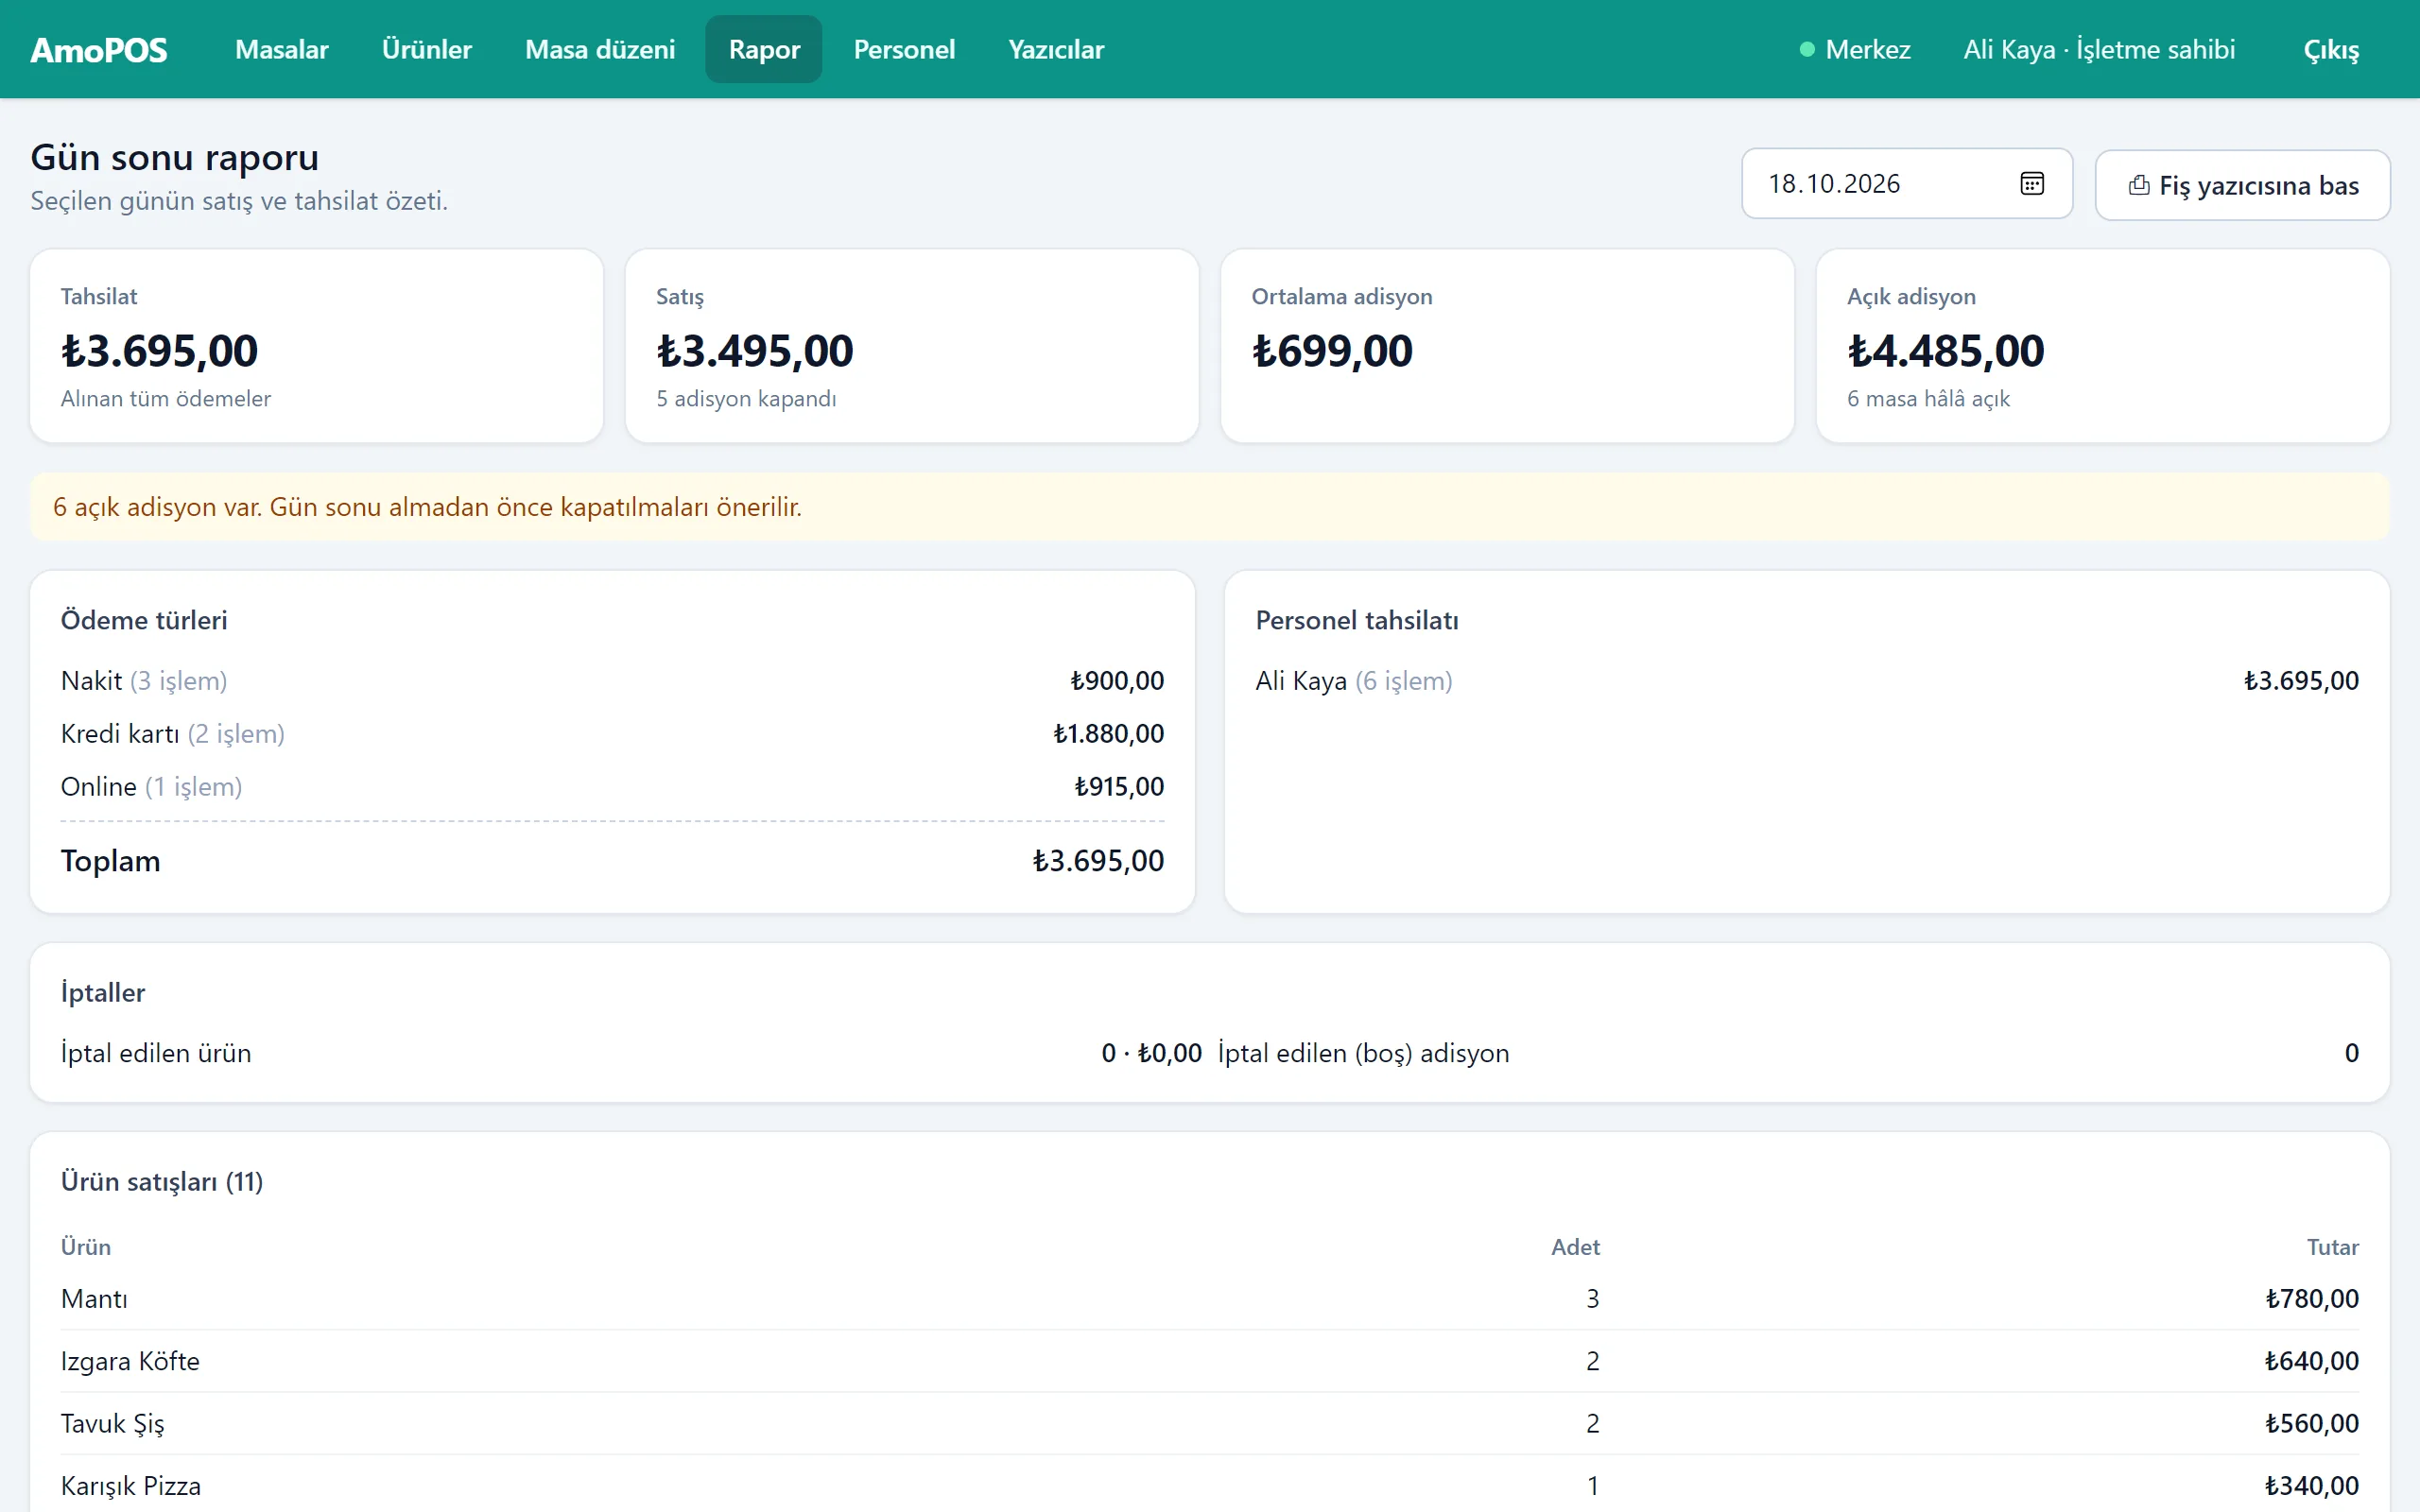
Task: Click the printer icon in the receipt print button
Action: pos(2139,185)
